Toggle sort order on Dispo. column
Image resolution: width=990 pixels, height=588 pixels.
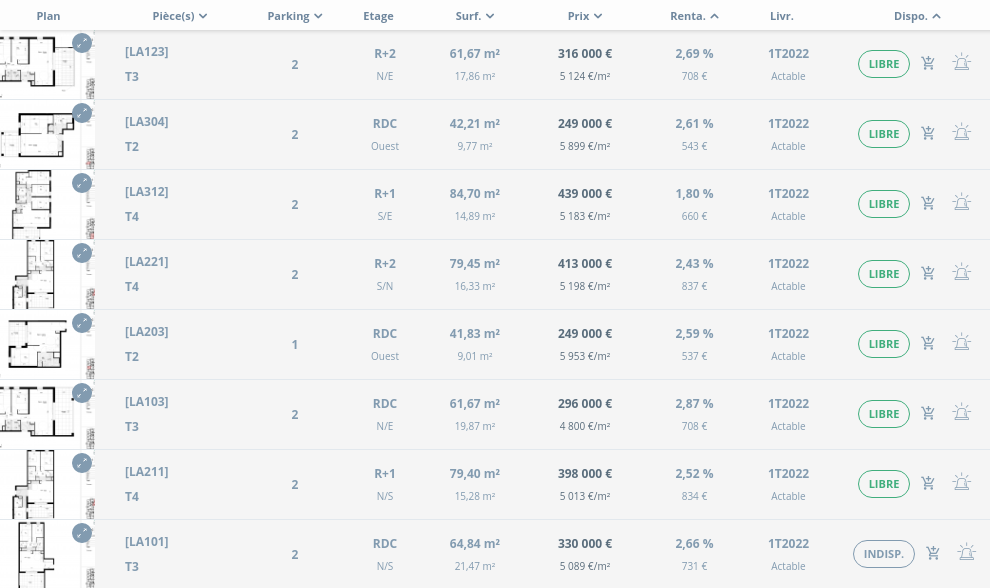917,16
